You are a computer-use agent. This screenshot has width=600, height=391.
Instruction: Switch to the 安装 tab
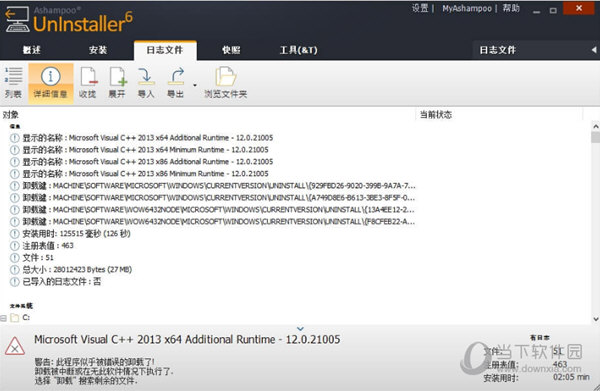(x=98, y=50)
